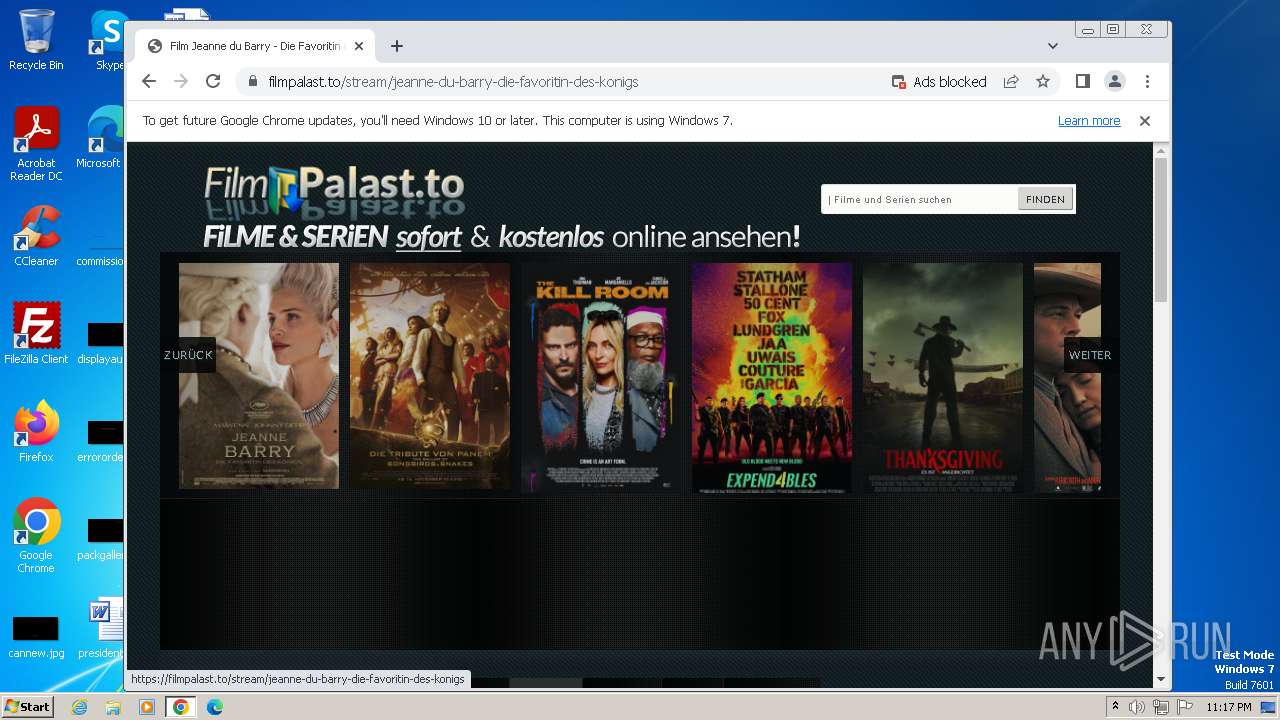Screen dimensions: 1280x720
Task: Switch to Chrome in the taskbar
Action: point(180,707)
